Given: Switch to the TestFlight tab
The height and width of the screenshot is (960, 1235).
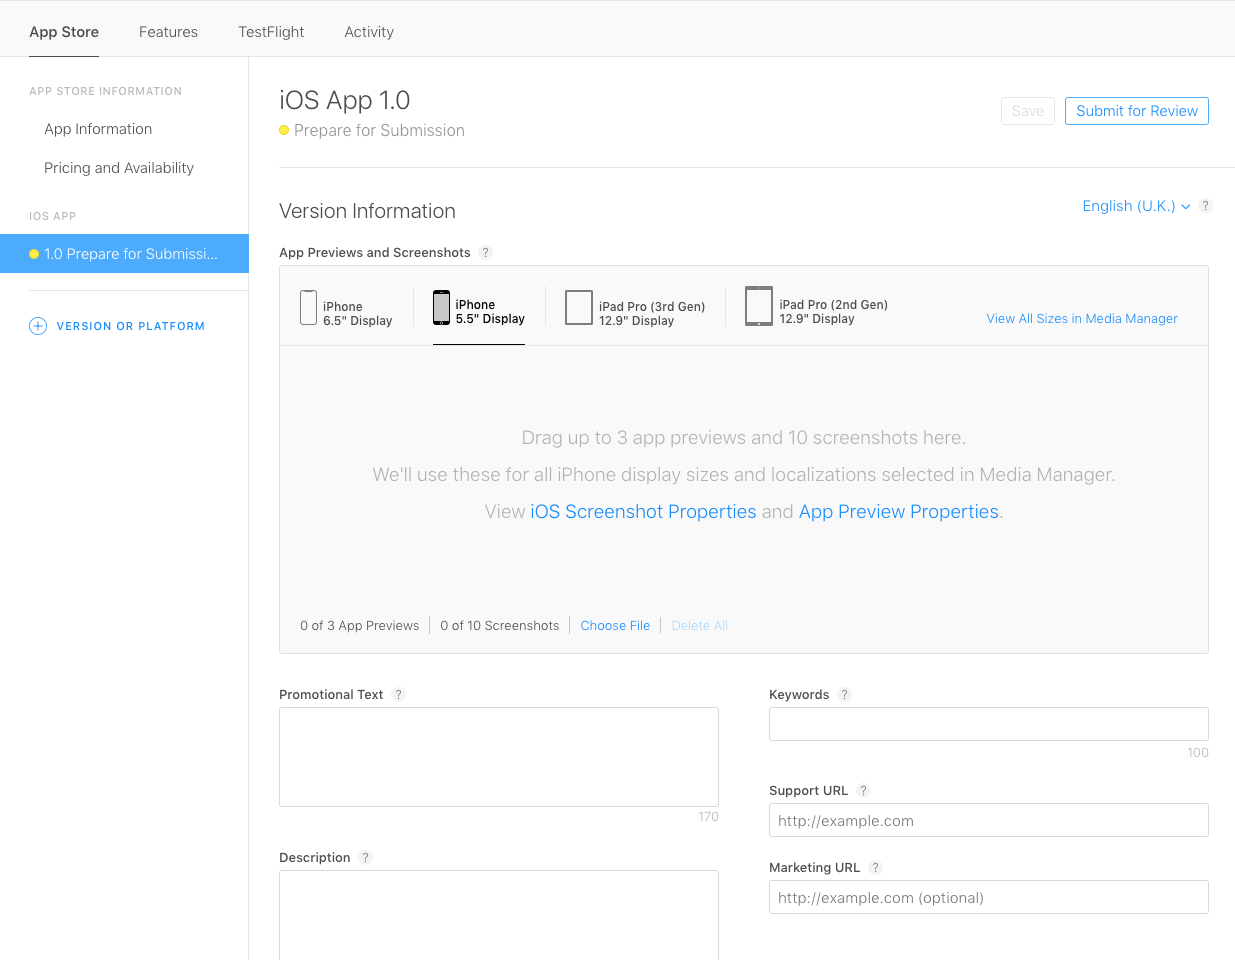Looking at the screenshot, I should click(x=271, y=32).
